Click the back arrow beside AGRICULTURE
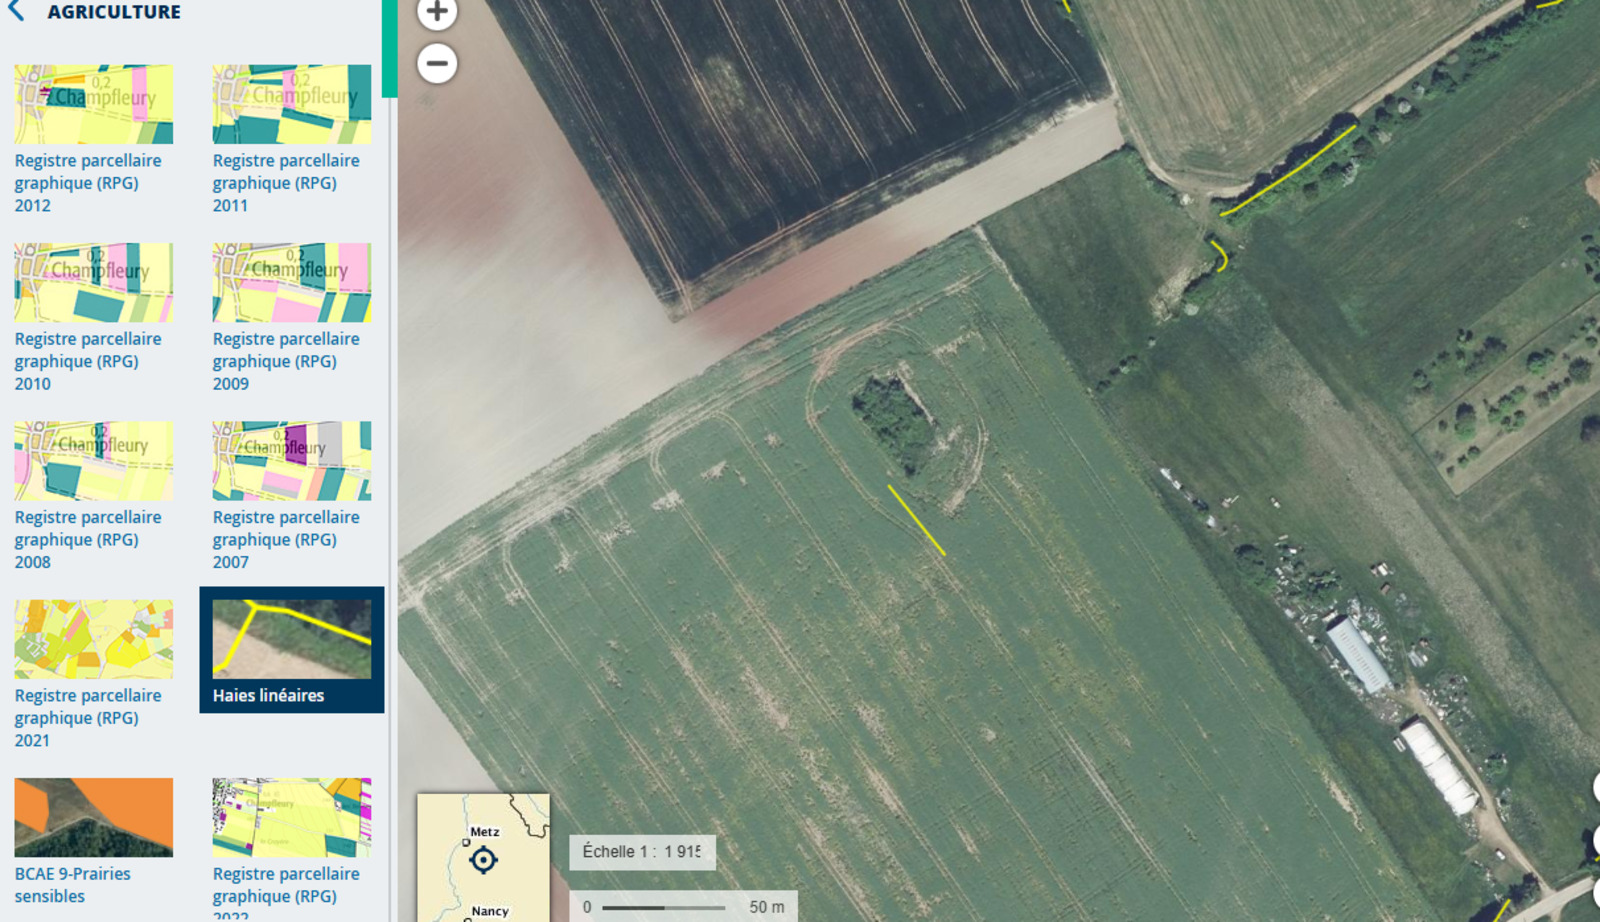Viewport: 1600px width, 922px height. coord(17,12)
